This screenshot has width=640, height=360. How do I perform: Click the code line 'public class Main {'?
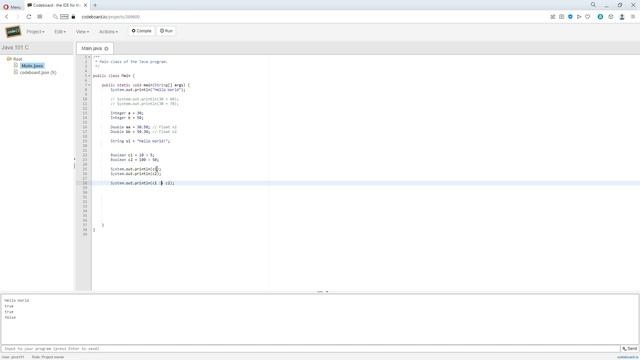tap(113, 76)
